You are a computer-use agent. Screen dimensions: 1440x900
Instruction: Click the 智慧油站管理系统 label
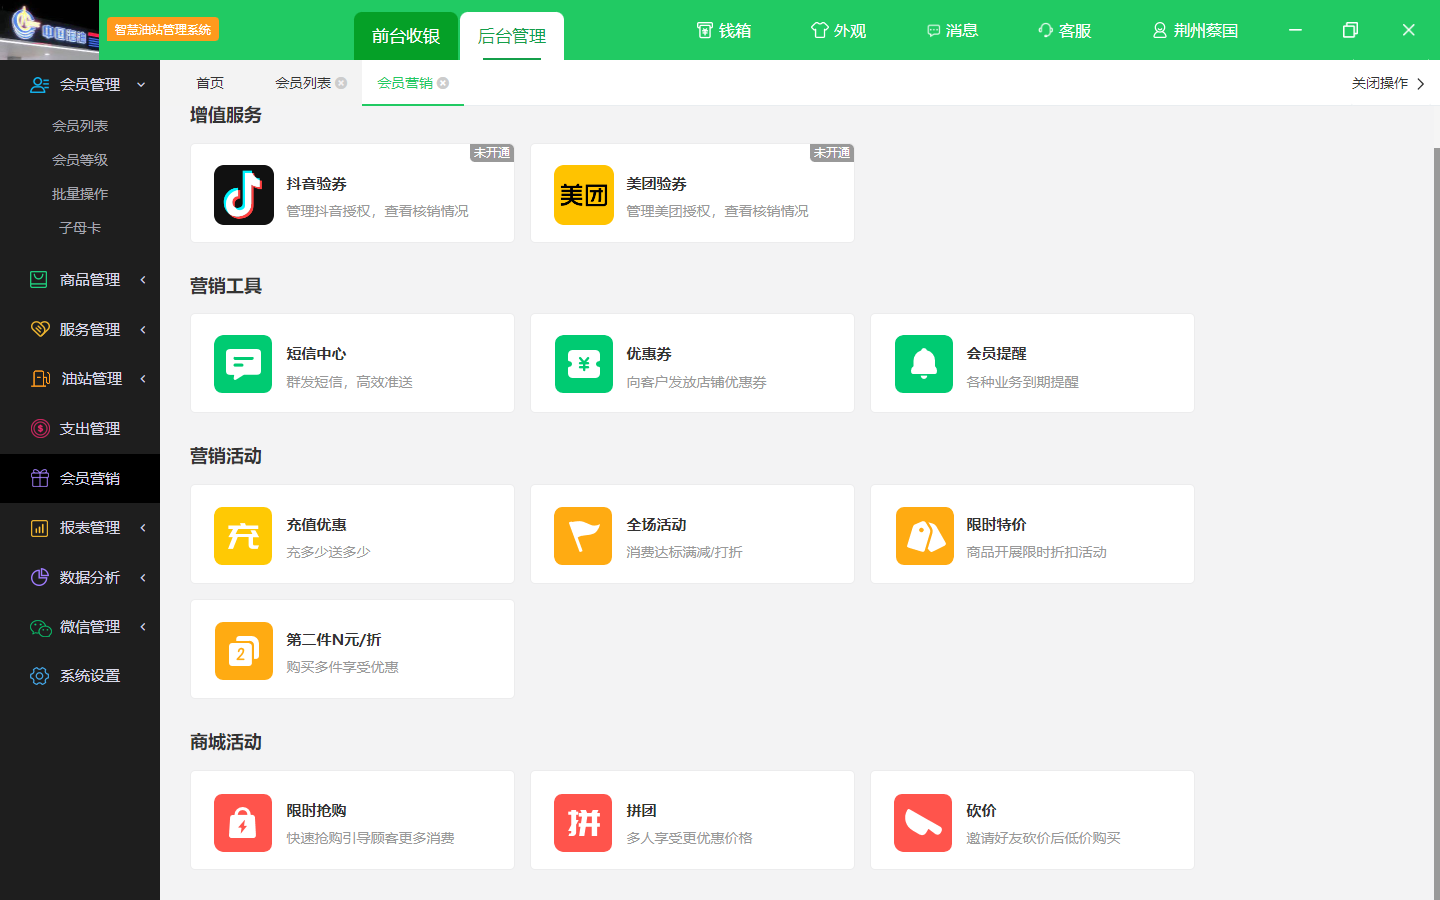click(163, 30)
